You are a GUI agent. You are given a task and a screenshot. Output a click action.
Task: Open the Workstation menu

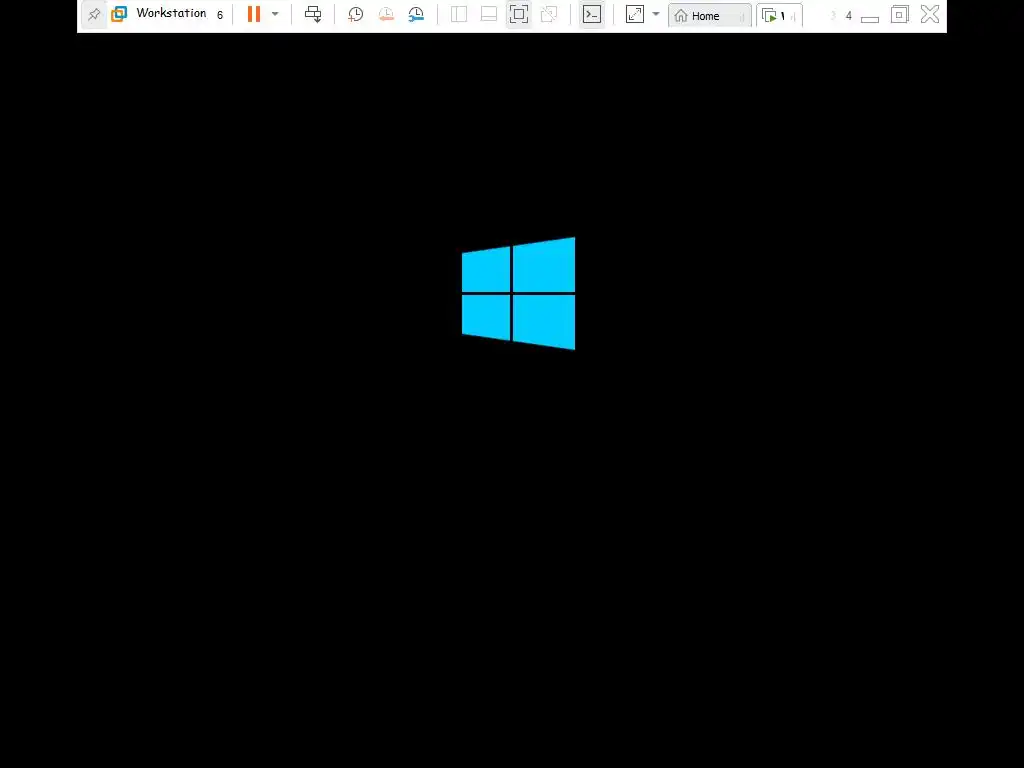[x=172, y=14]
